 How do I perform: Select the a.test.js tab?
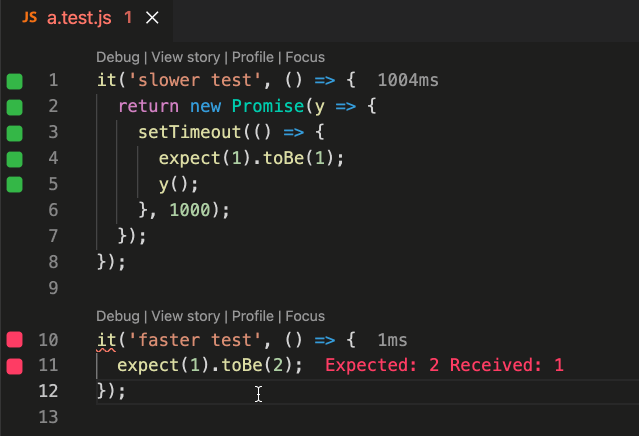click(x=79, y=18)
